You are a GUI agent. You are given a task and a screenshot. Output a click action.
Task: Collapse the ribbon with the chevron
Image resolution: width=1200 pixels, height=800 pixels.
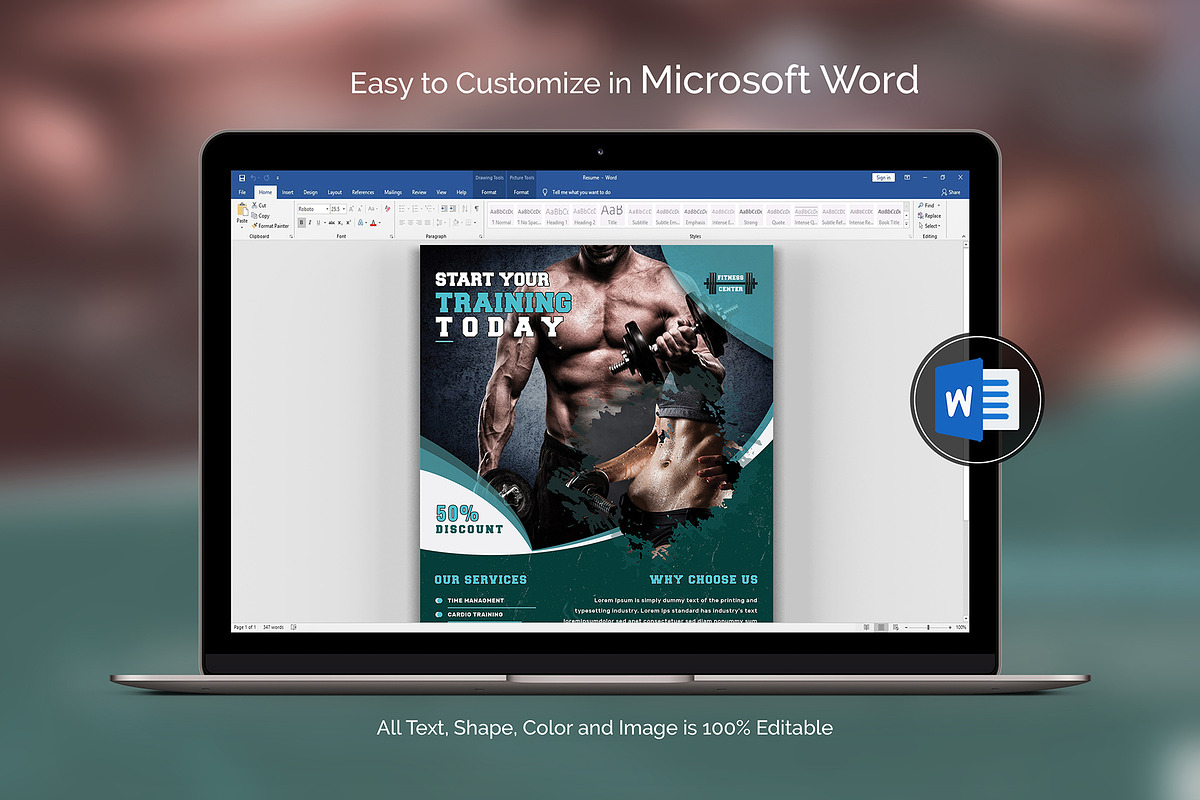964,236
